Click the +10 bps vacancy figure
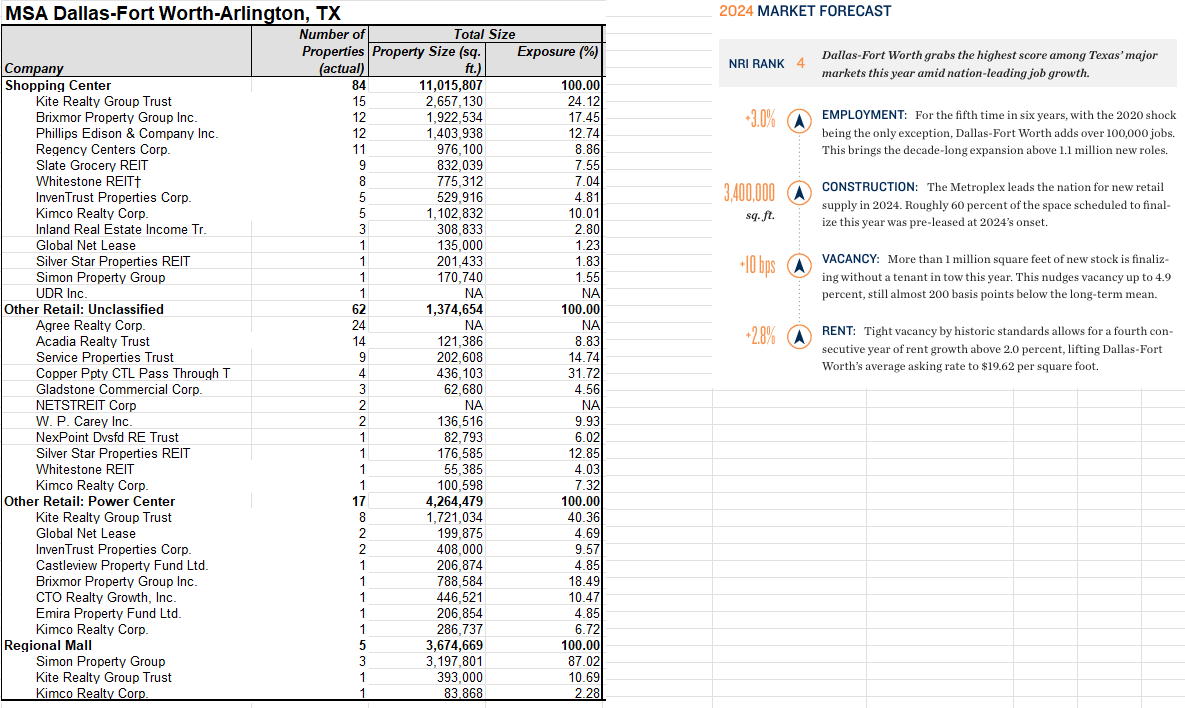The image size is (1185, 708). (757, 266)
